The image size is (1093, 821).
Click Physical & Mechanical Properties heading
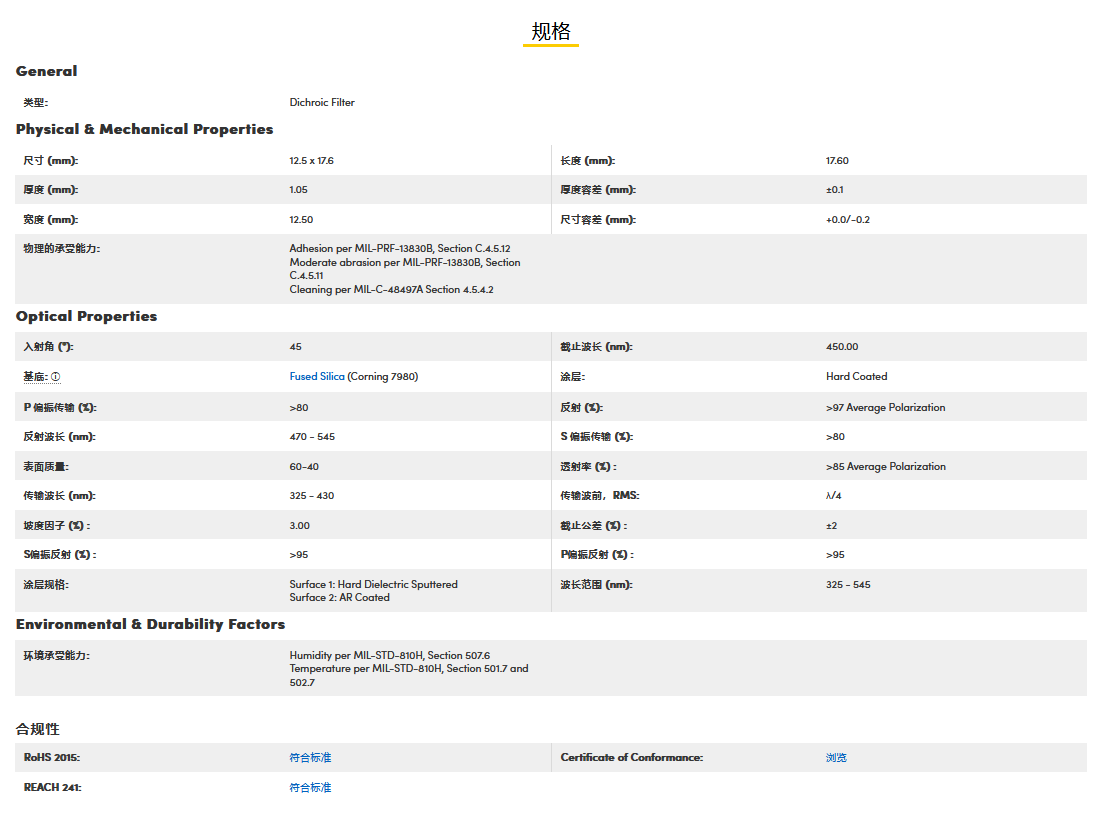(x=144, y=129)
